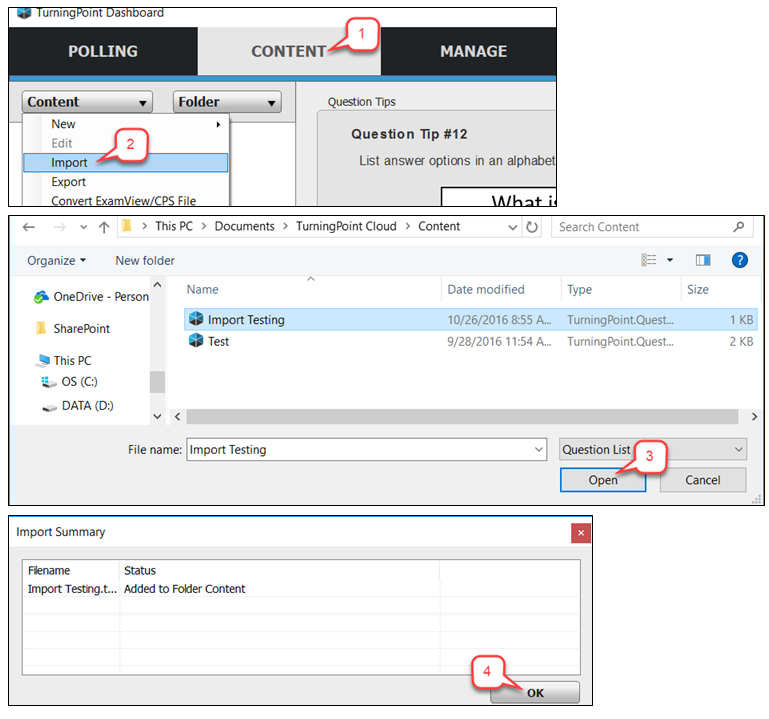Click This PC in the breadcrumb path

coord(174,226)
